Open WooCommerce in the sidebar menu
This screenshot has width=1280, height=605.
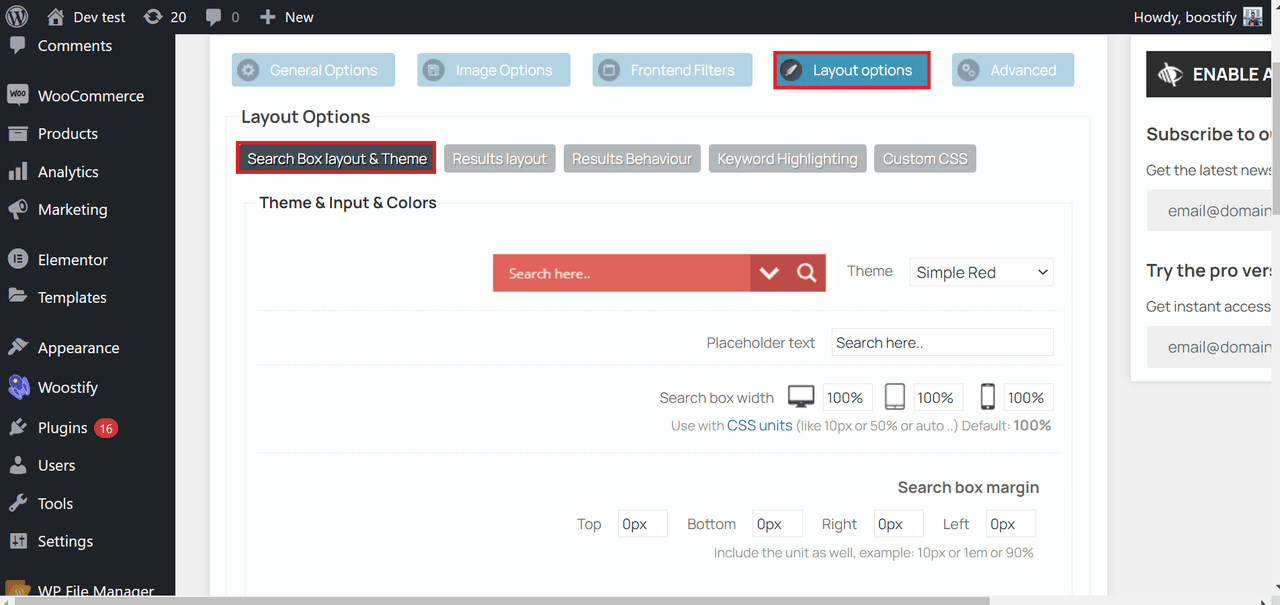tap(90, 96)
